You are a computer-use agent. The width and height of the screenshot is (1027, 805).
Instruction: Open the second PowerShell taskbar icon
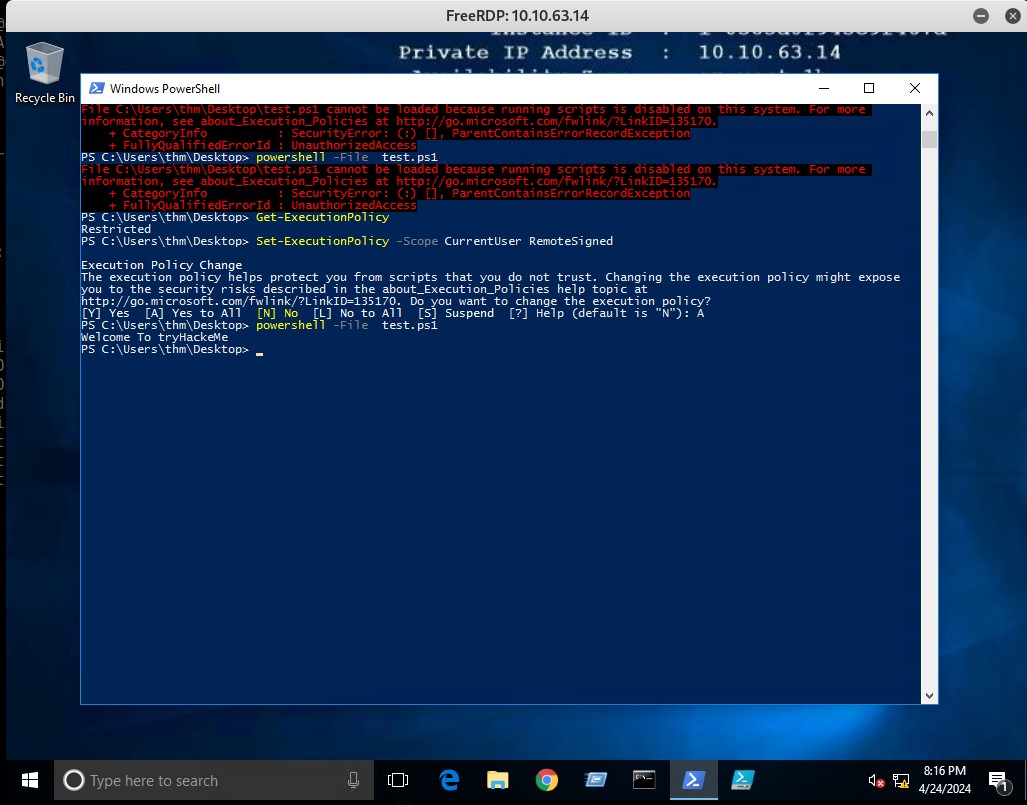(x=742, y=780)
